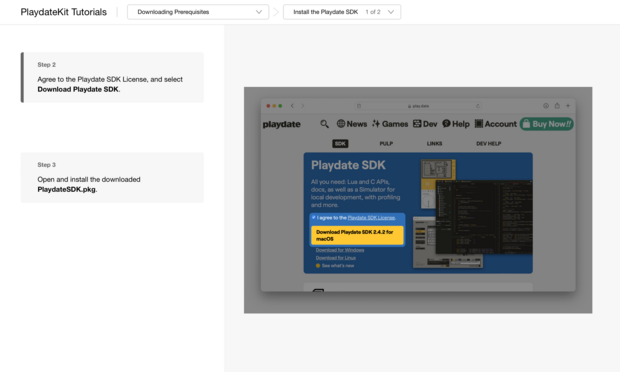Click the Playdate SDK heading text
The width and height of the screenshot is (620, 372).
pos(348,165)
